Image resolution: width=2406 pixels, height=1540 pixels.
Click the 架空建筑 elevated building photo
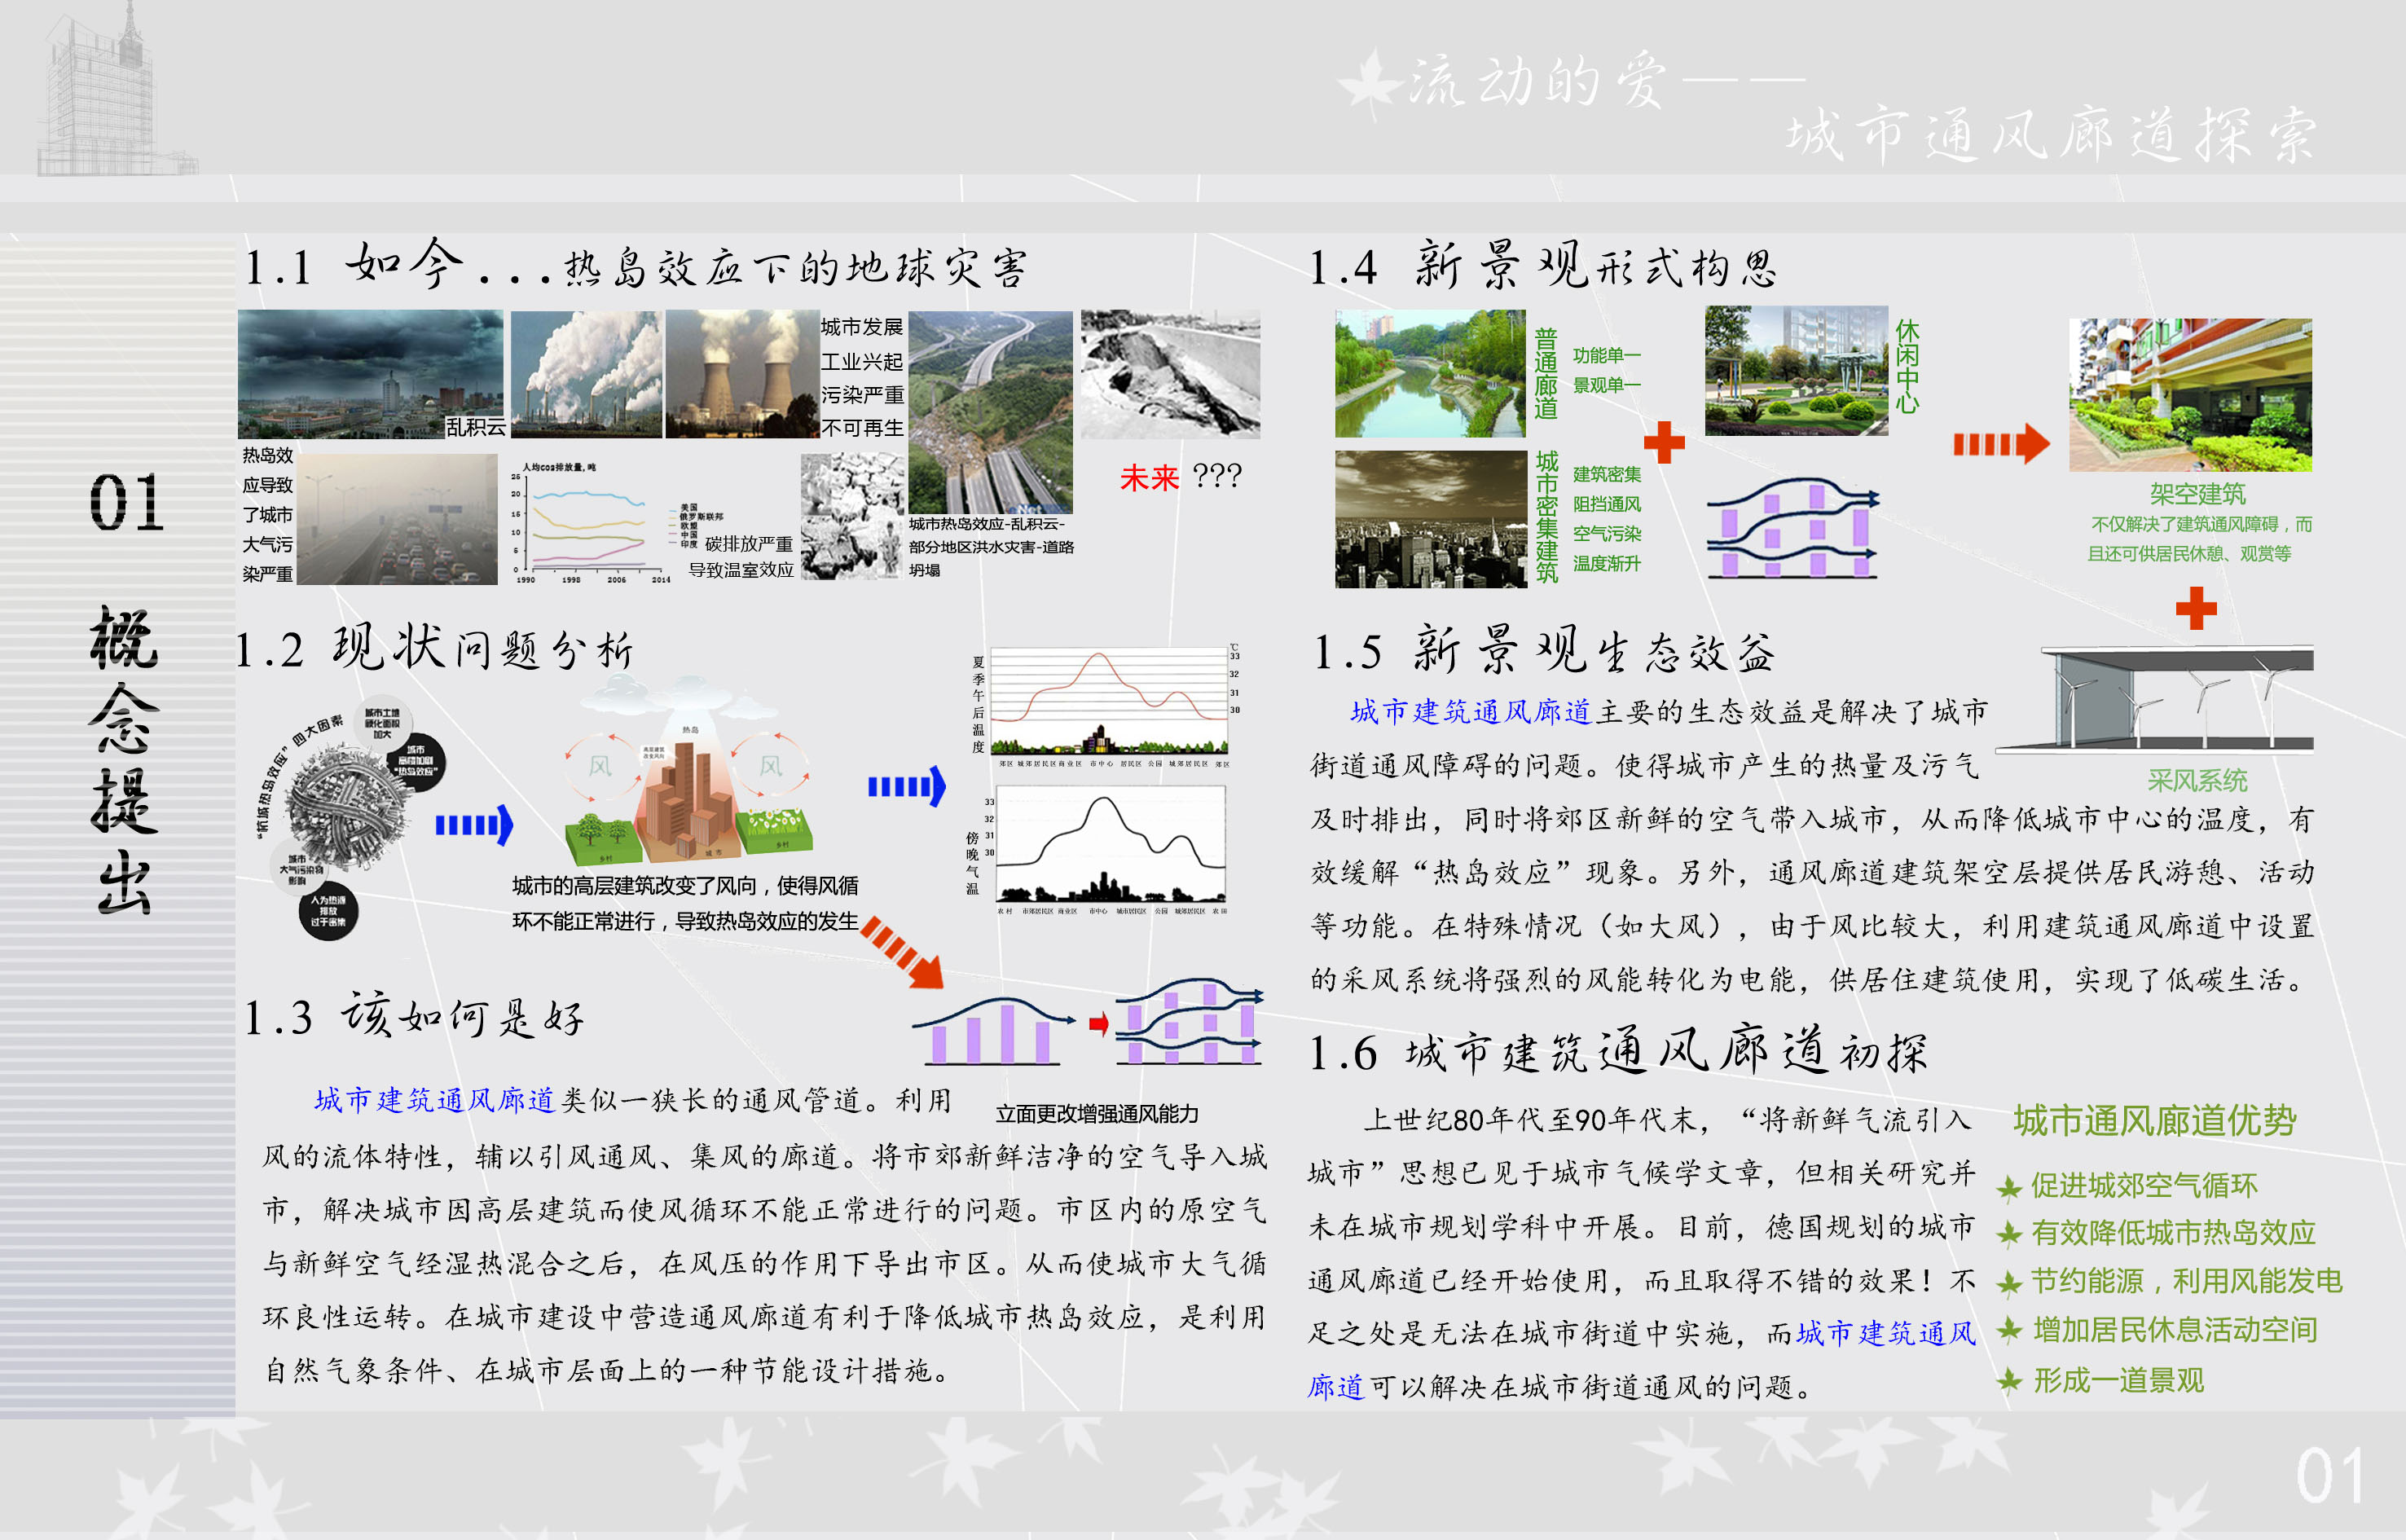(x=2190, y=395)
